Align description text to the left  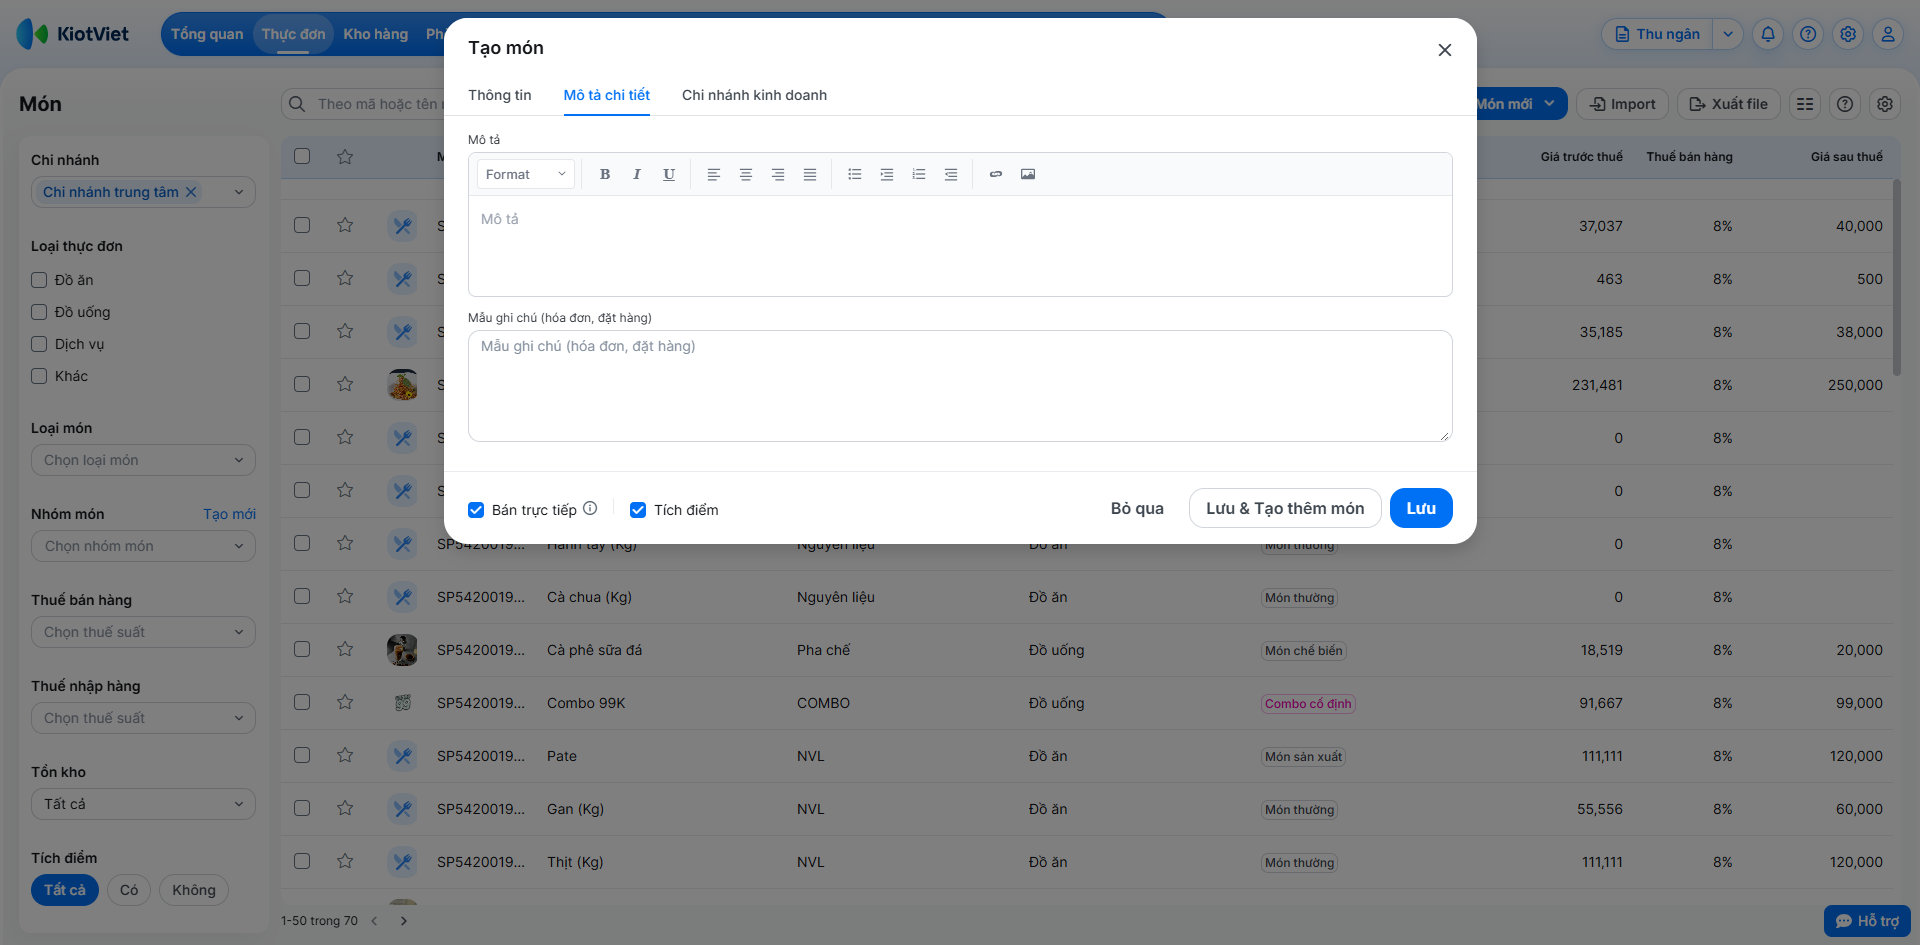click(x=714, y=174)
